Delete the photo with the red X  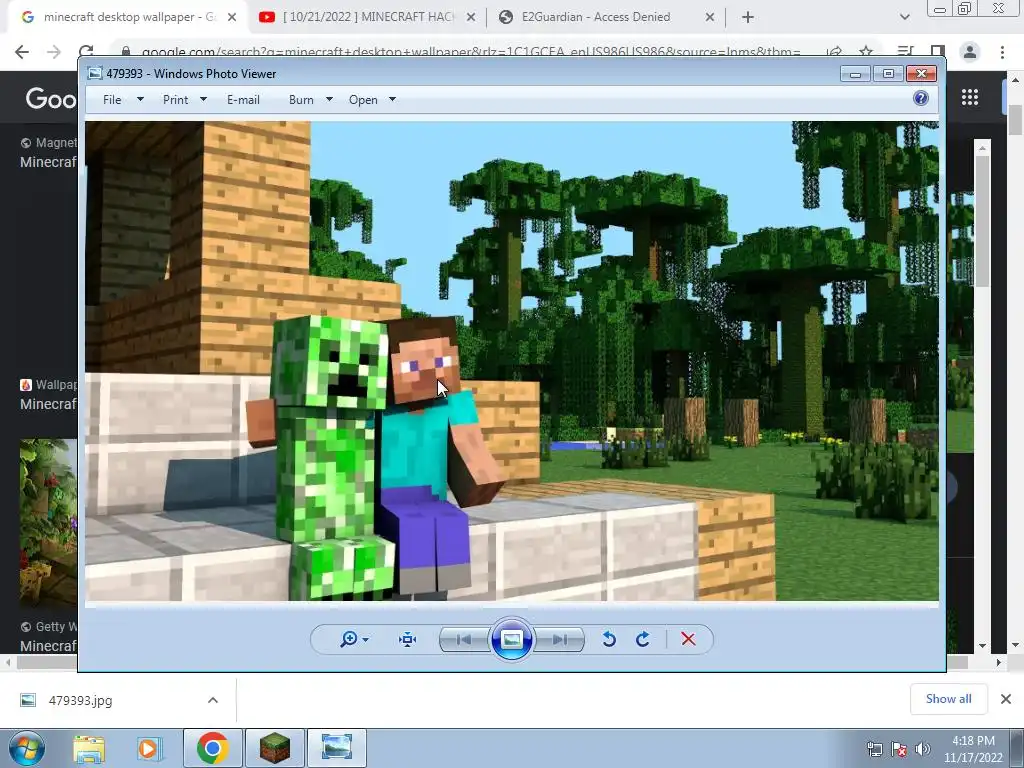(x=688, y=639)
